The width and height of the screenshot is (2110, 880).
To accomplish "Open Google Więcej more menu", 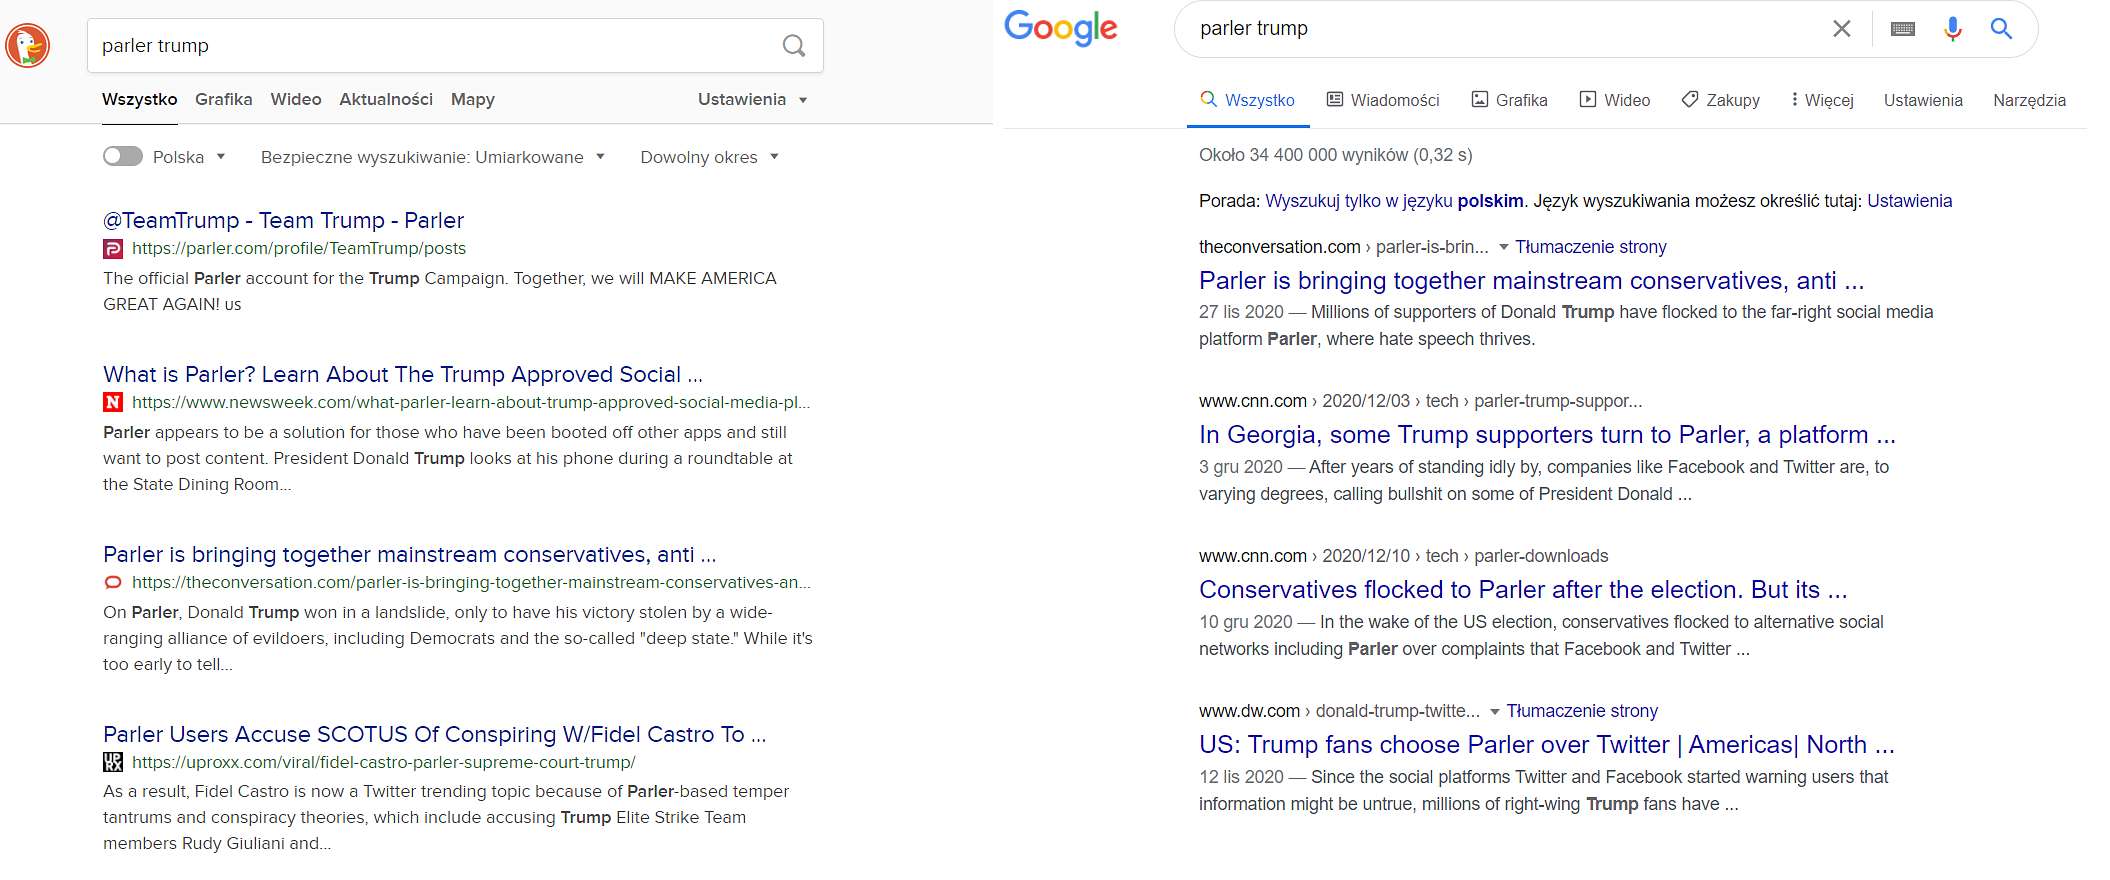I will (1822, 100).
